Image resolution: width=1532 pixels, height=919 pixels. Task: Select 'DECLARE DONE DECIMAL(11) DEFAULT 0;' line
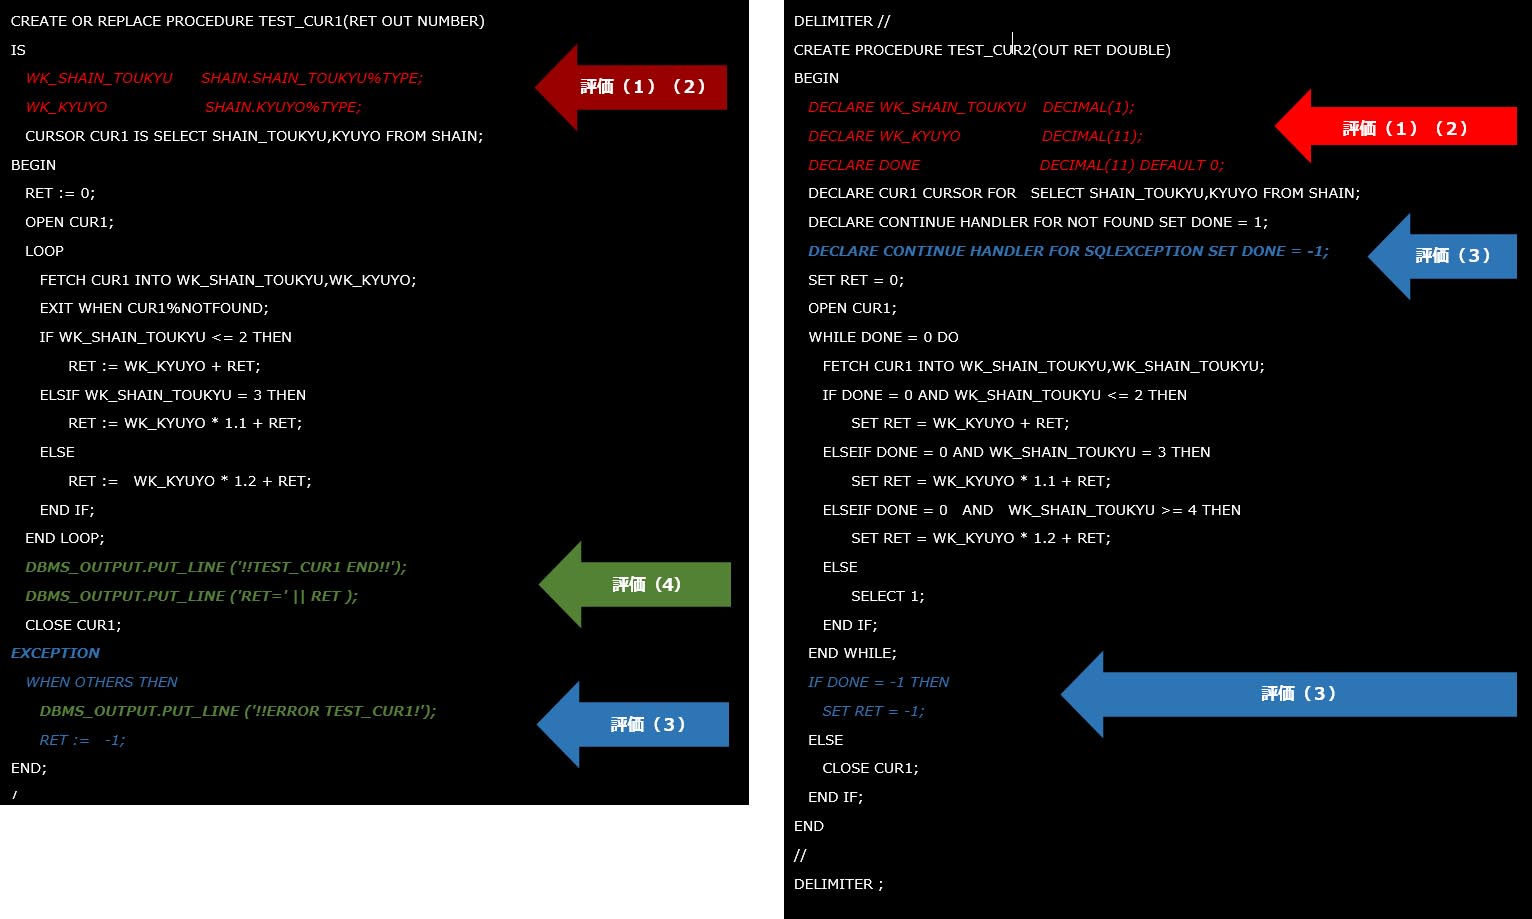coord(1016,165)
